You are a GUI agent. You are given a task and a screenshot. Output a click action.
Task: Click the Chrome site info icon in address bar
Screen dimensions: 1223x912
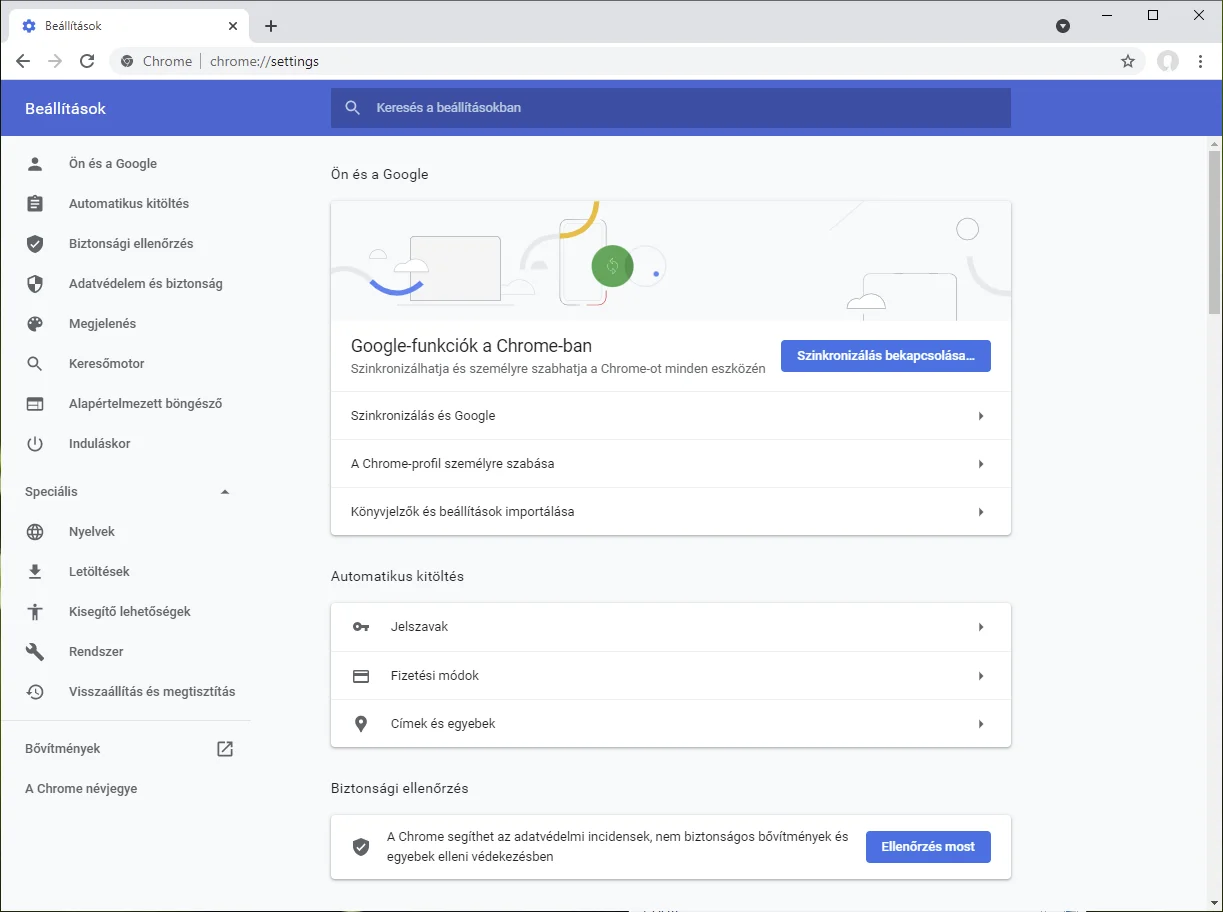point(127,61)
